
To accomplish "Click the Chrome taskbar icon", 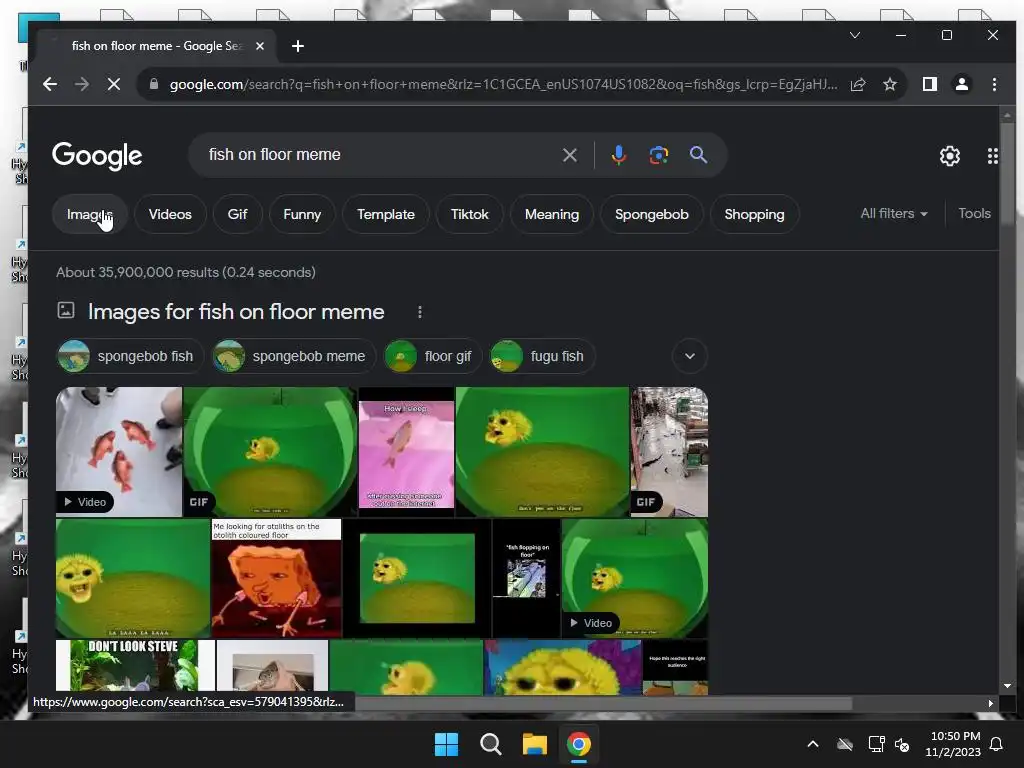I will [x=579, y=744].
